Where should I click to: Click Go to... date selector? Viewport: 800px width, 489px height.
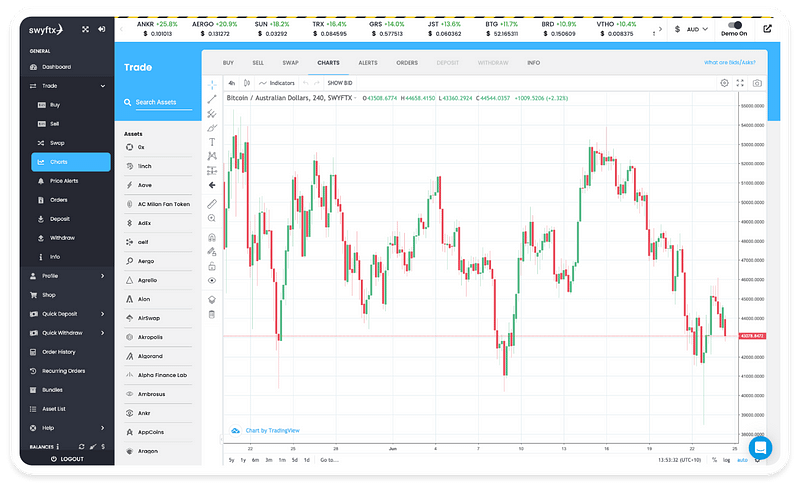click(330, 460)
